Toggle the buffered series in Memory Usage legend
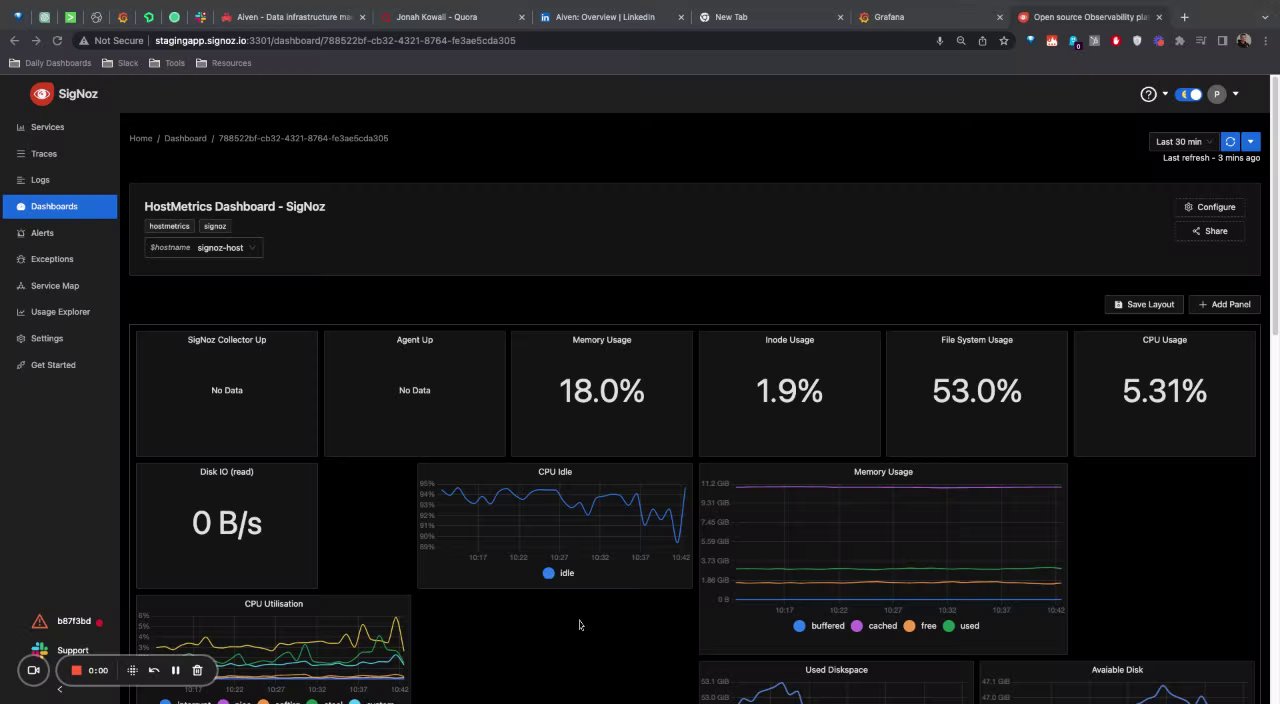This screenshot has width=1280, height=704. pos(819,626)
